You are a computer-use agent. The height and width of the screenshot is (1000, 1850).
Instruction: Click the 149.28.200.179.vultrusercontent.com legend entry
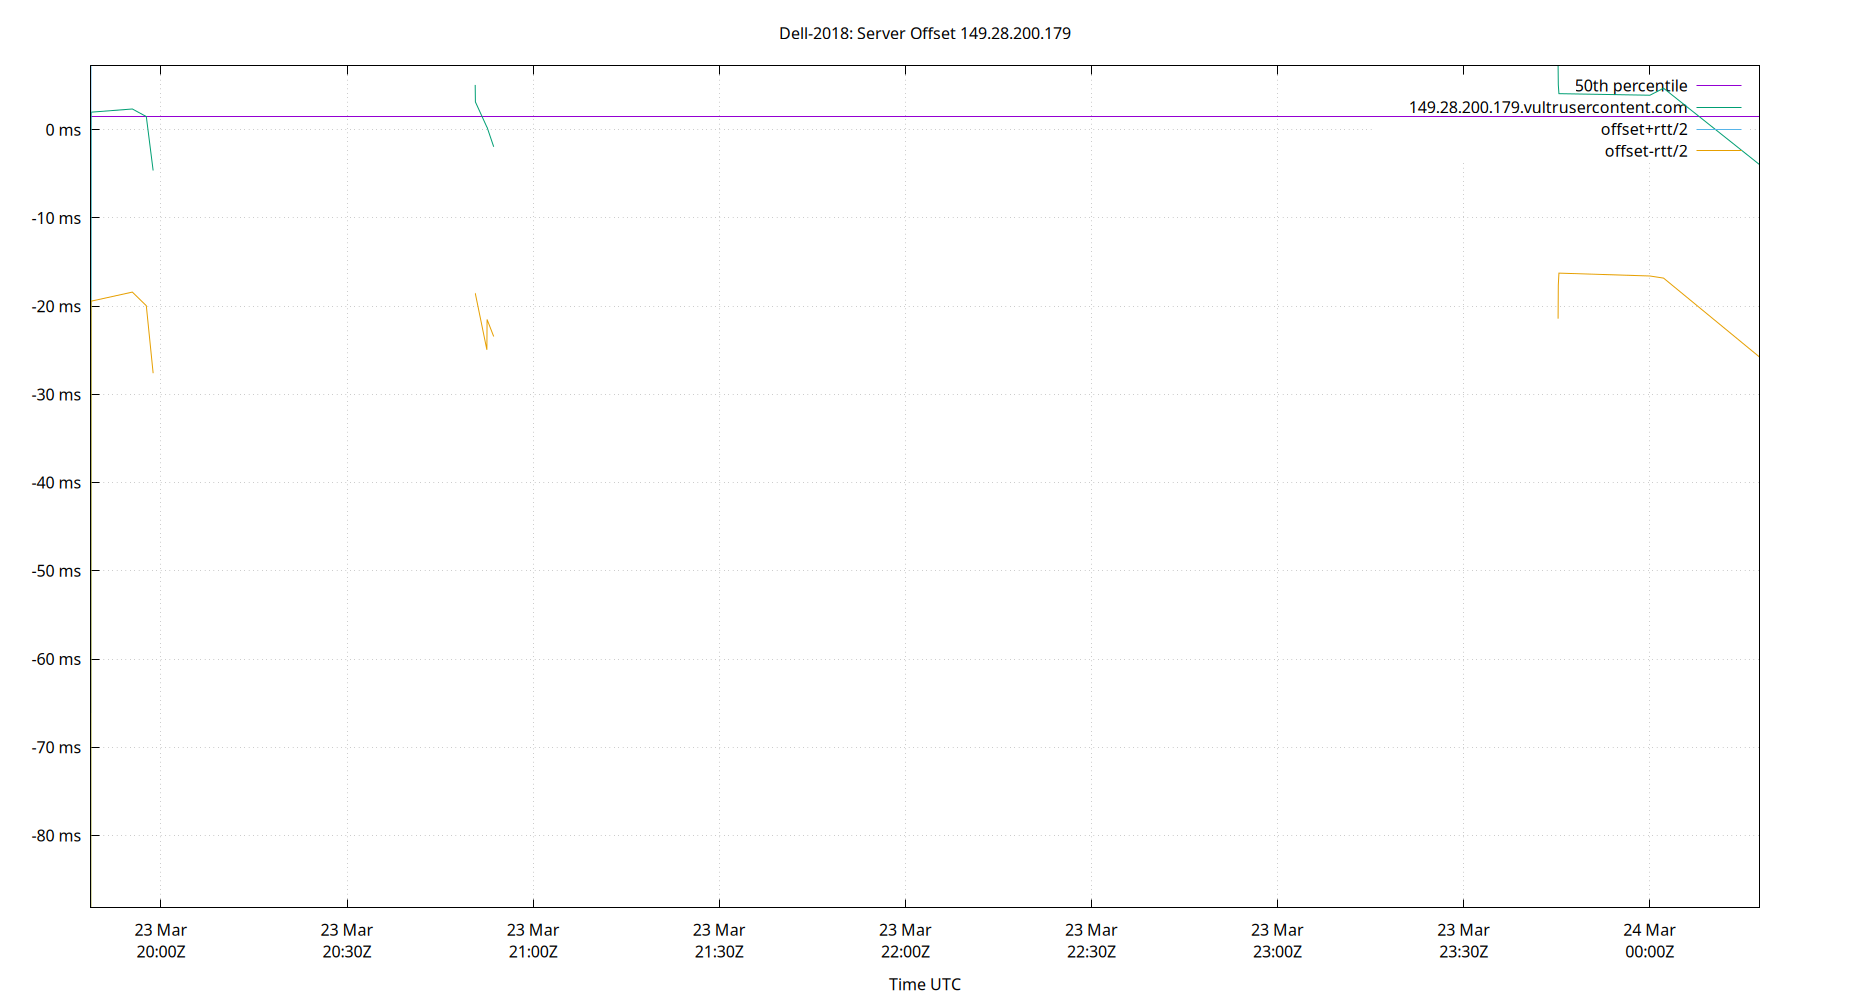1547,107
